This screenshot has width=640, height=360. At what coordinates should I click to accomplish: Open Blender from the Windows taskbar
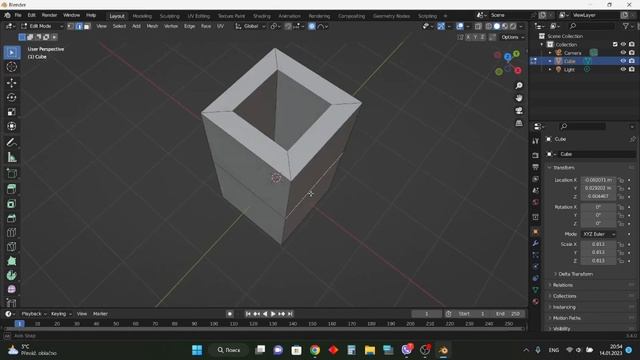[443, 350]
